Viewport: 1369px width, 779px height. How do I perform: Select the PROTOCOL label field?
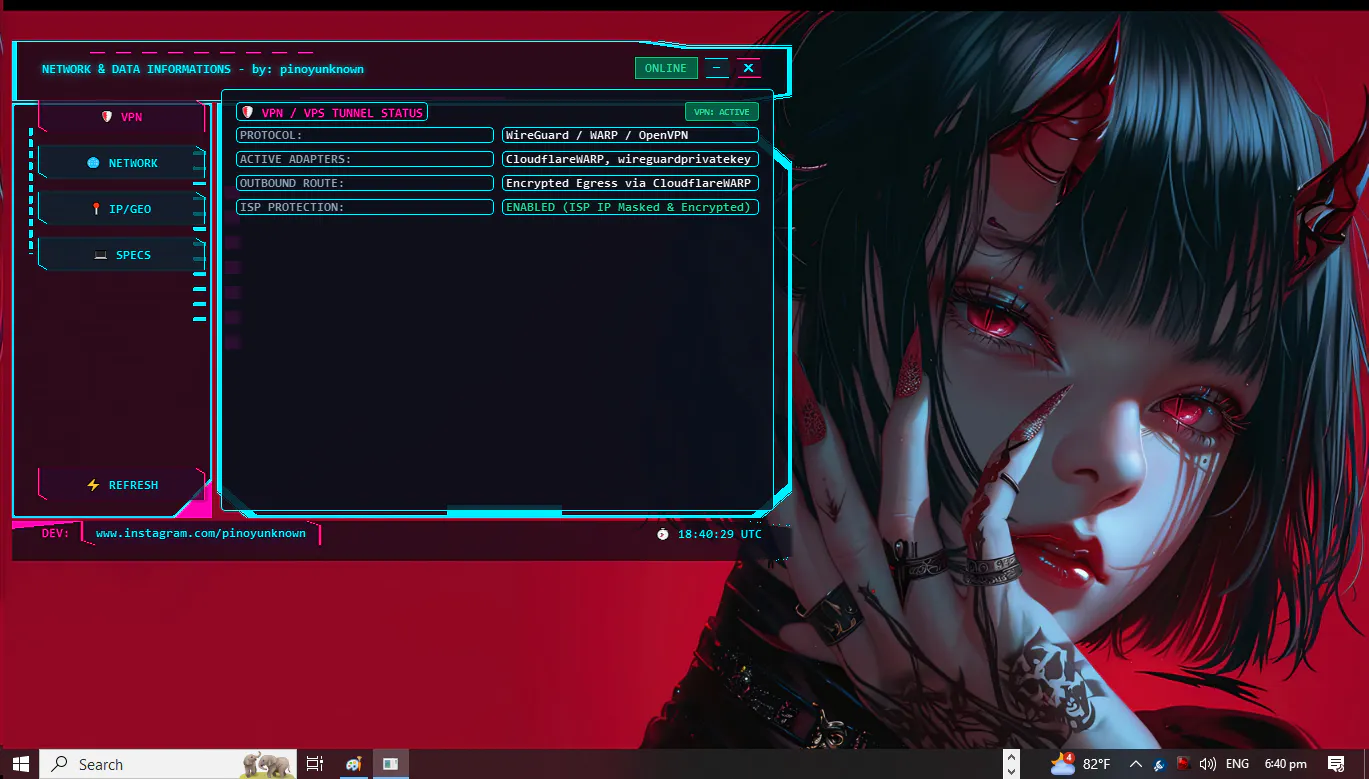pyautogui.click(x=365, y=135)
